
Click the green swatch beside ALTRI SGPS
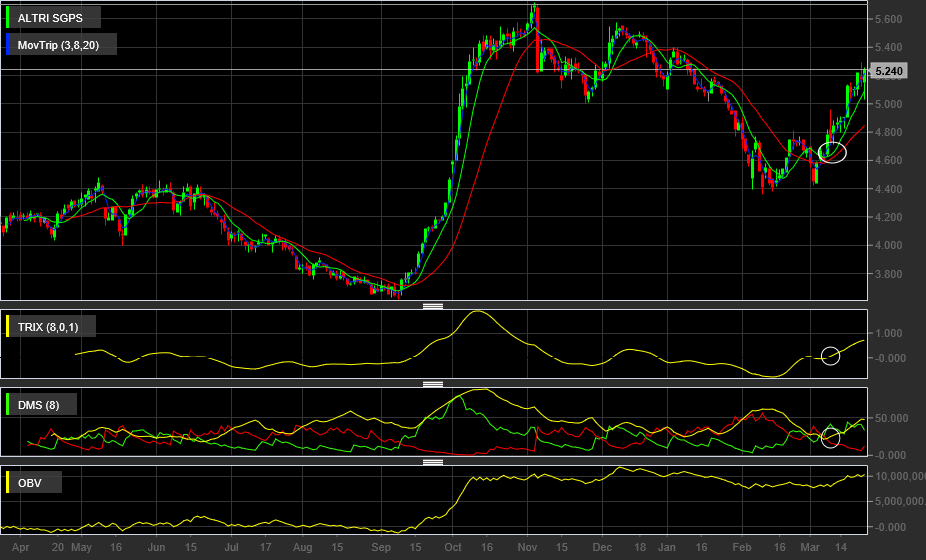(x=8, y=19)
